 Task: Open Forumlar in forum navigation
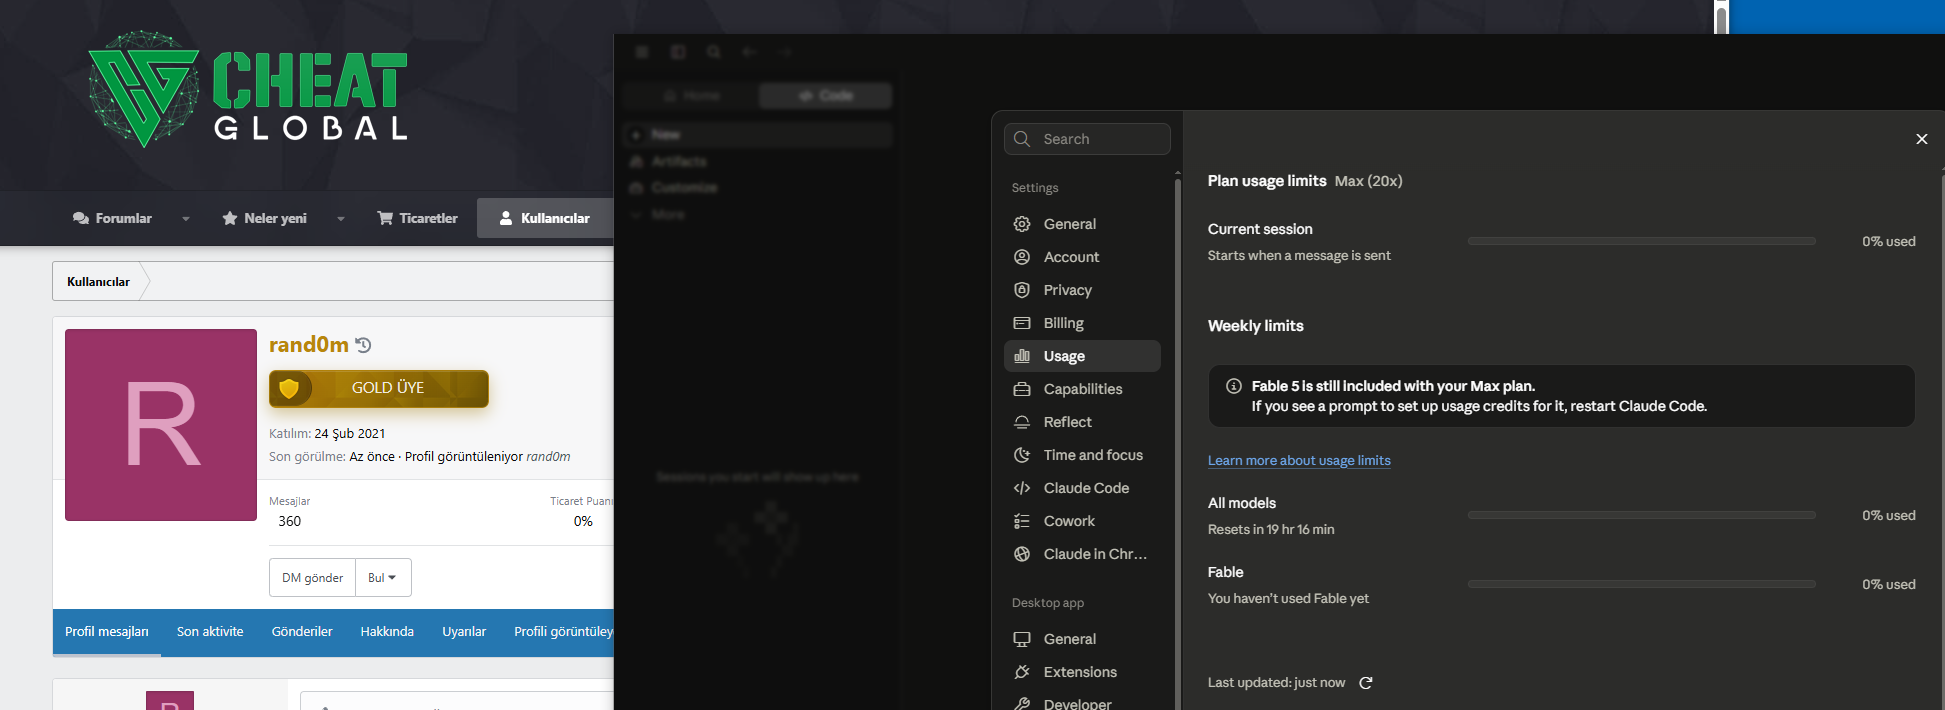pyautogui.click(x=113, y=218)
